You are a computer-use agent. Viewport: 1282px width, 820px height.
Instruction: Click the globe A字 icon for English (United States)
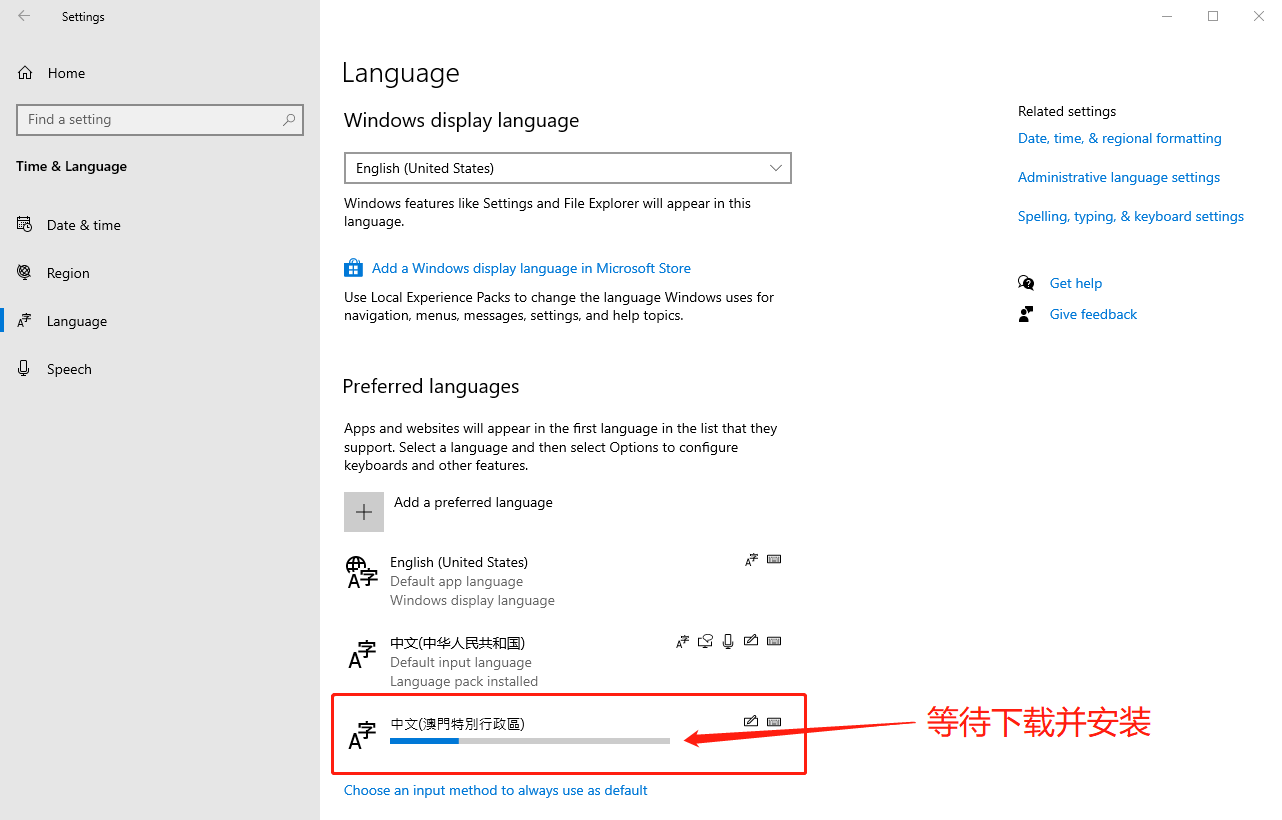click(361, 572)
